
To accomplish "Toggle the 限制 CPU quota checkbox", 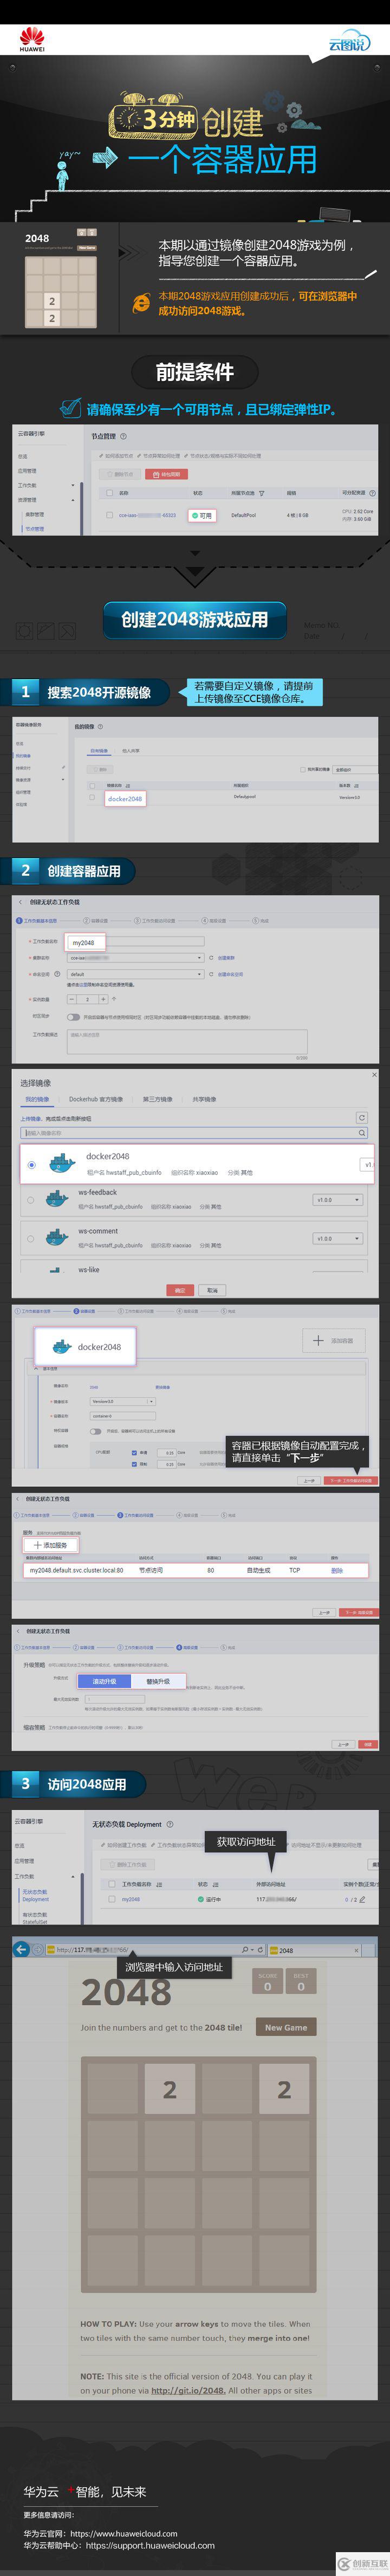I will click(x=134, y=1464).
